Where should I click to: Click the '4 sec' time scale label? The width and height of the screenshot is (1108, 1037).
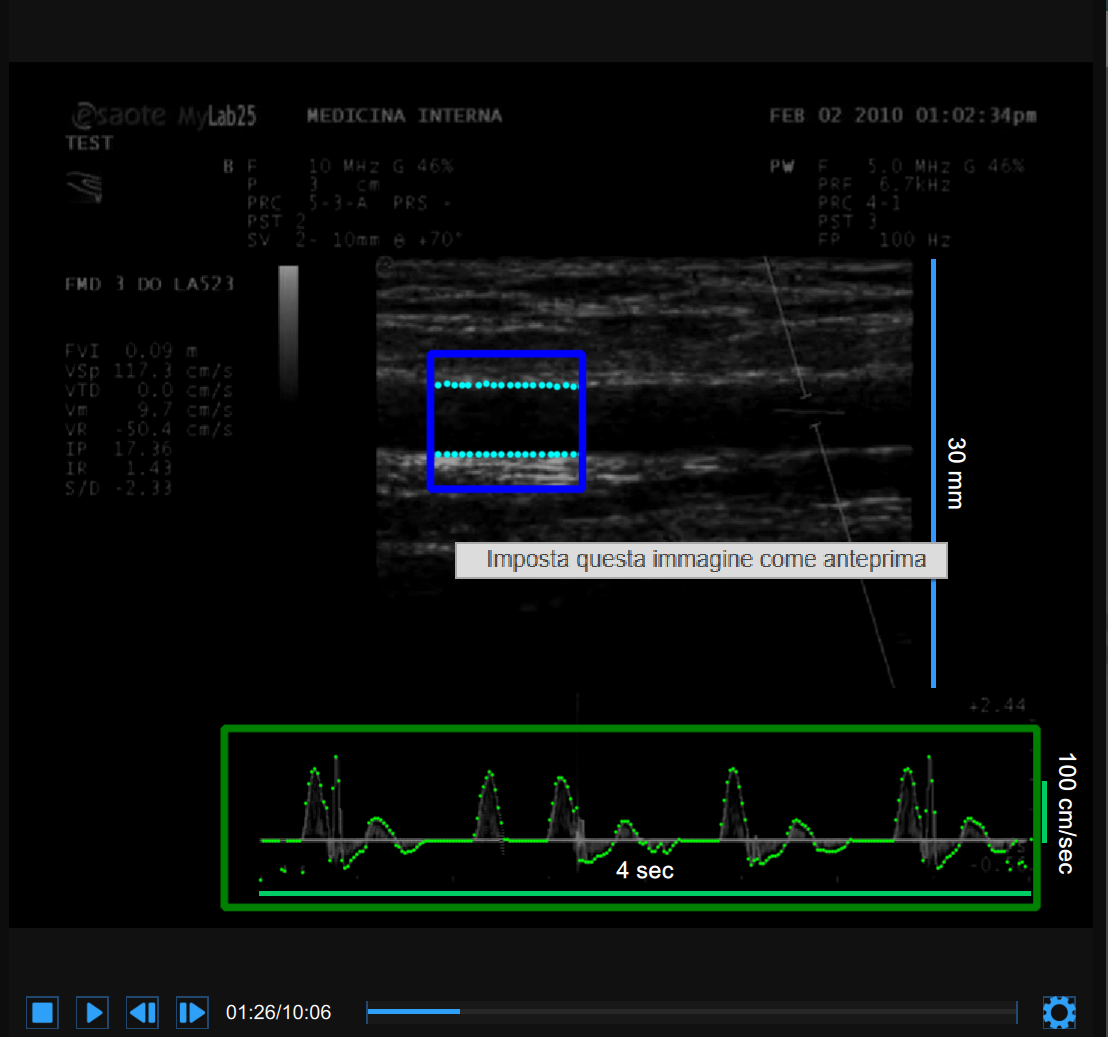[x=644, y=871]
